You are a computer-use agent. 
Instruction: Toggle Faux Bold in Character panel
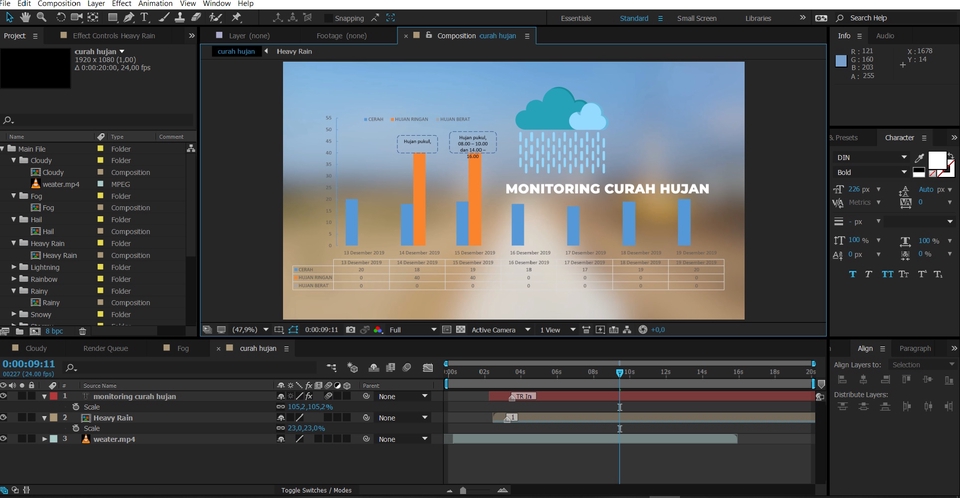[852, 274]
